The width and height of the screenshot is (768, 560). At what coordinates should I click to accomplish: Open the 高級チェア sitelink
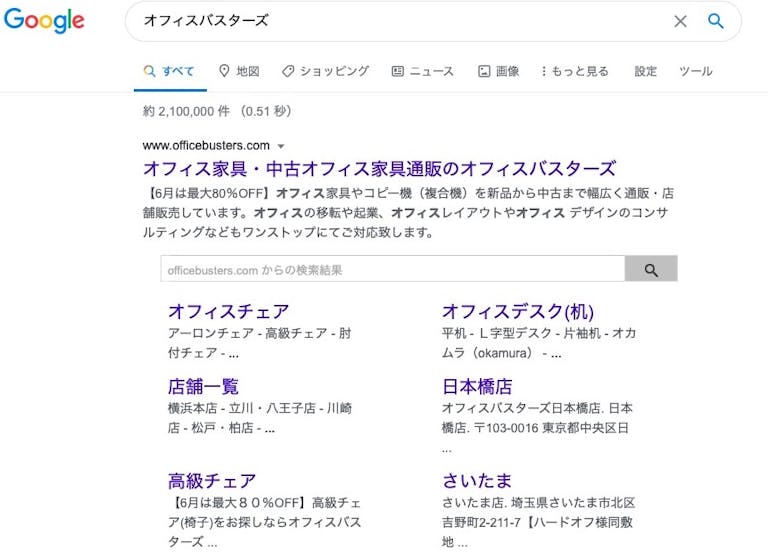(x=212, y=481)
